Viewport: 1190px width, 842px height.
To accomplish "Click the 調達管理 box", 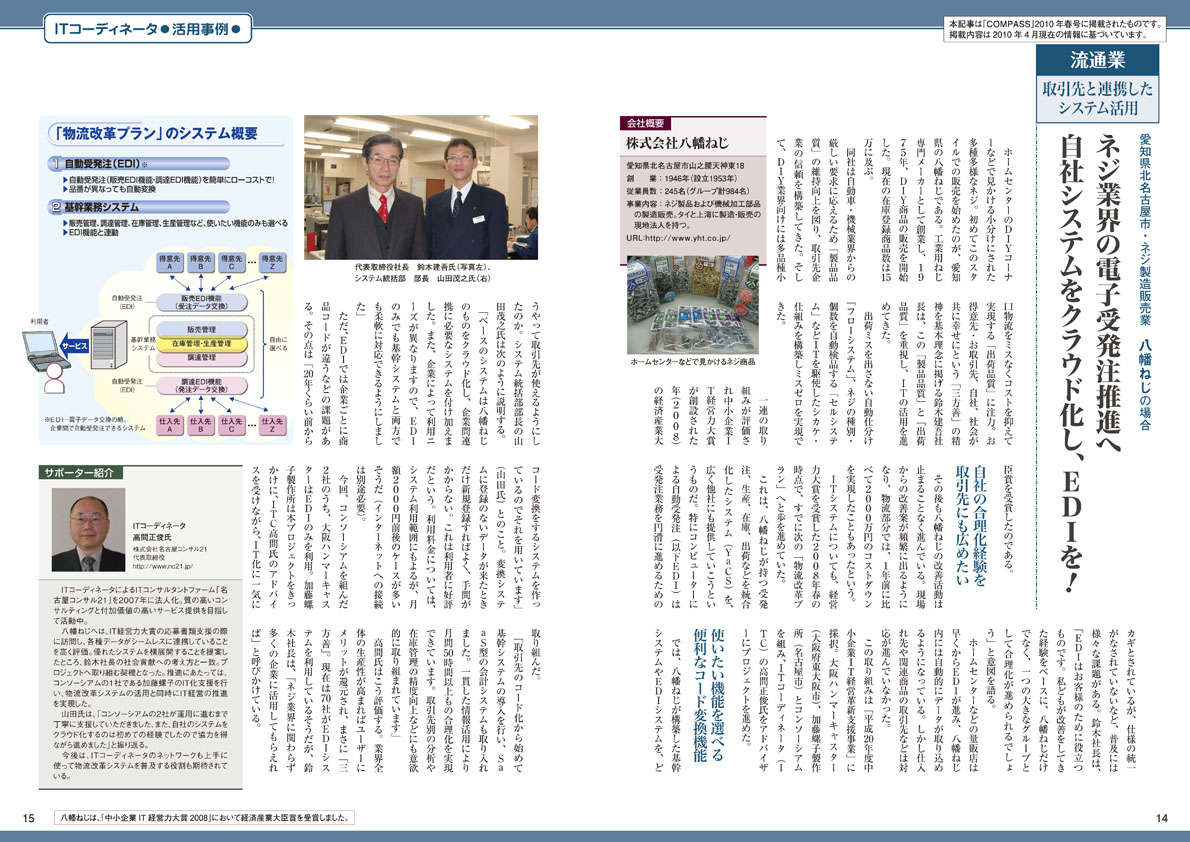I will click(201, 357).
